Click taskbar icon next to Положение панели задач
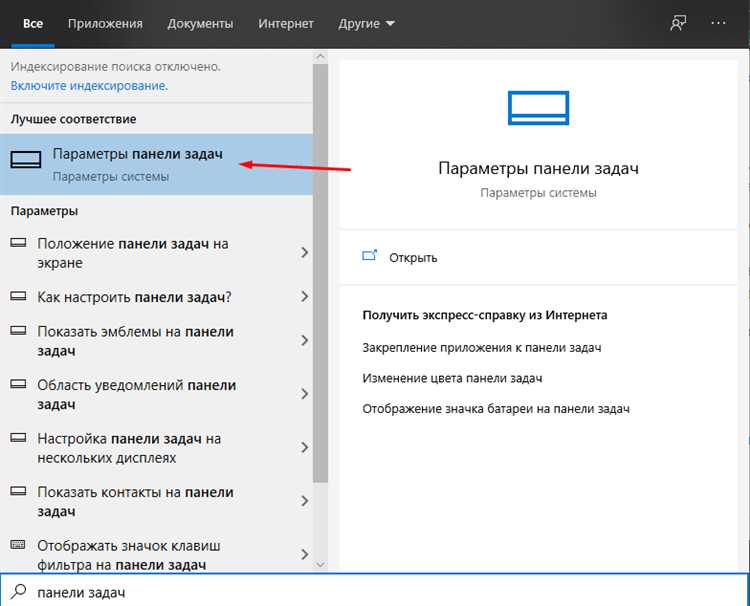The height and width of the screenshot is (606, 750). (18, 244)
